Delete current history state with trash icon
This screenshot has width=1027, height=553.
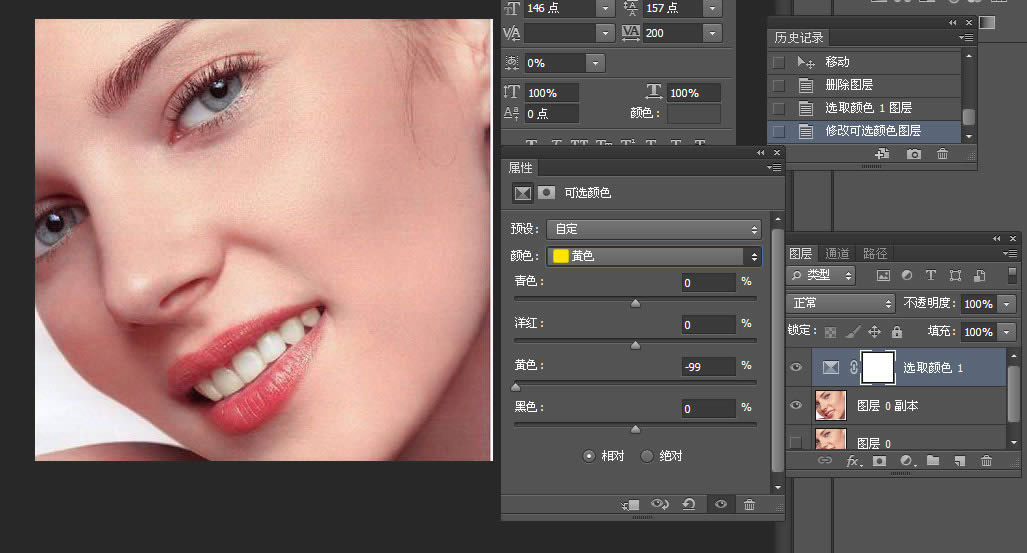point(943,154)
